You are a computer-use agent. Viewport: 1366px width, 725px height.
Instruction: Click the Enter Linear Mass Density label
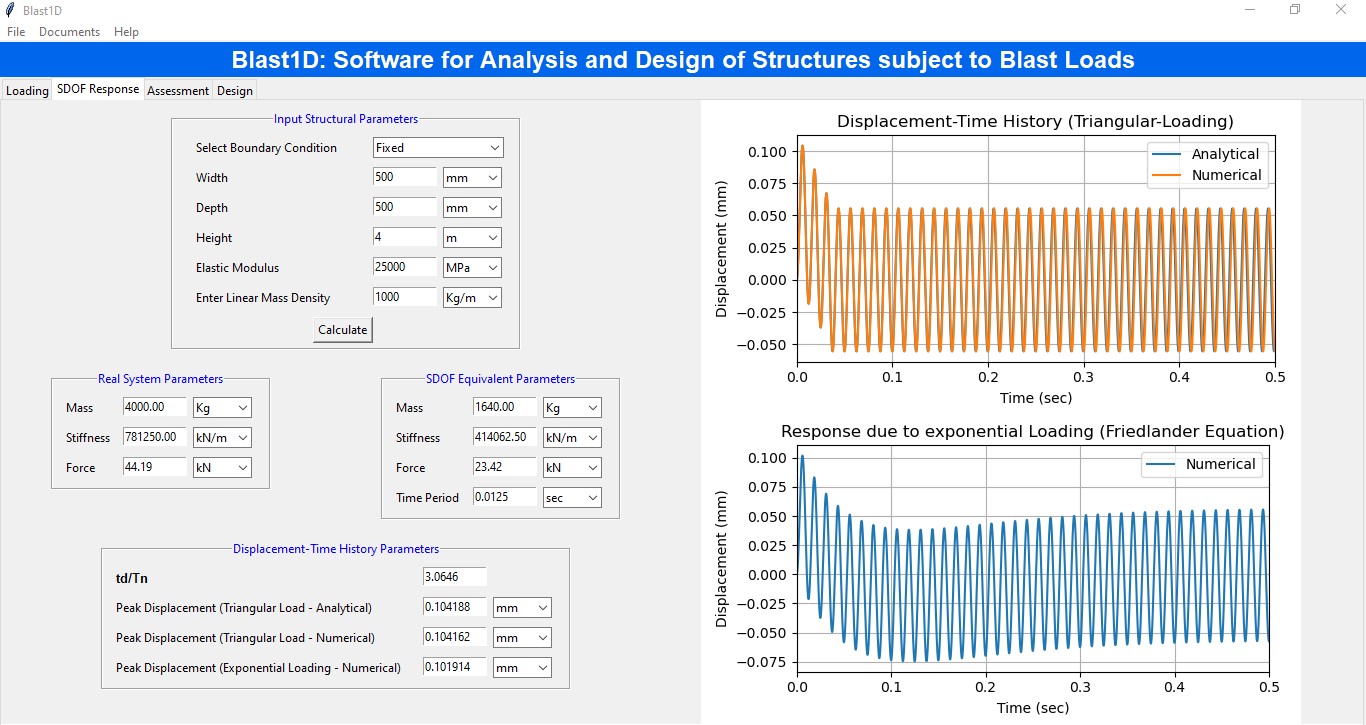tap(263, 298)
